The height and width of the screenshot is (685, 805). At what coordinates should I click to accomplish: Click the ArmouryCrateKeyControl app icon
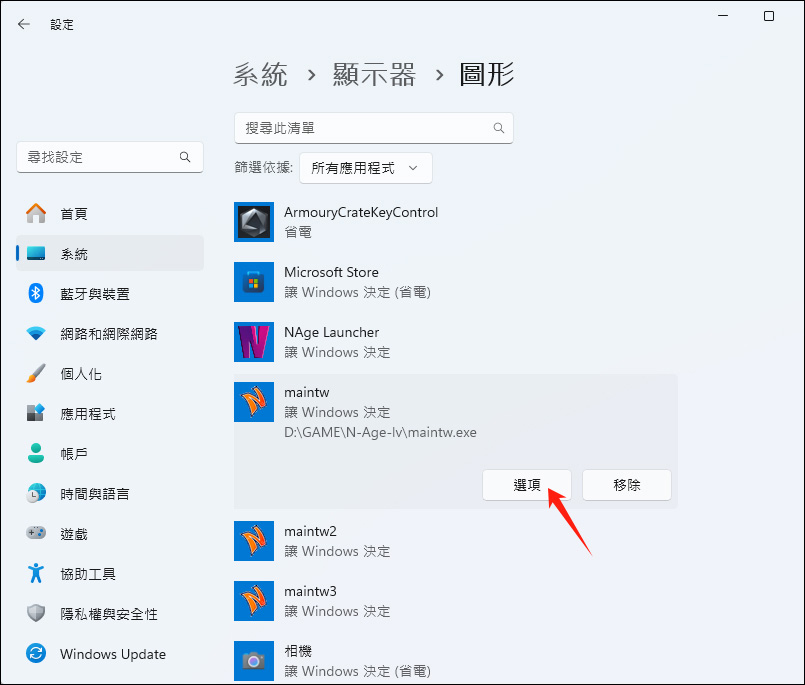tap(254, 222)
